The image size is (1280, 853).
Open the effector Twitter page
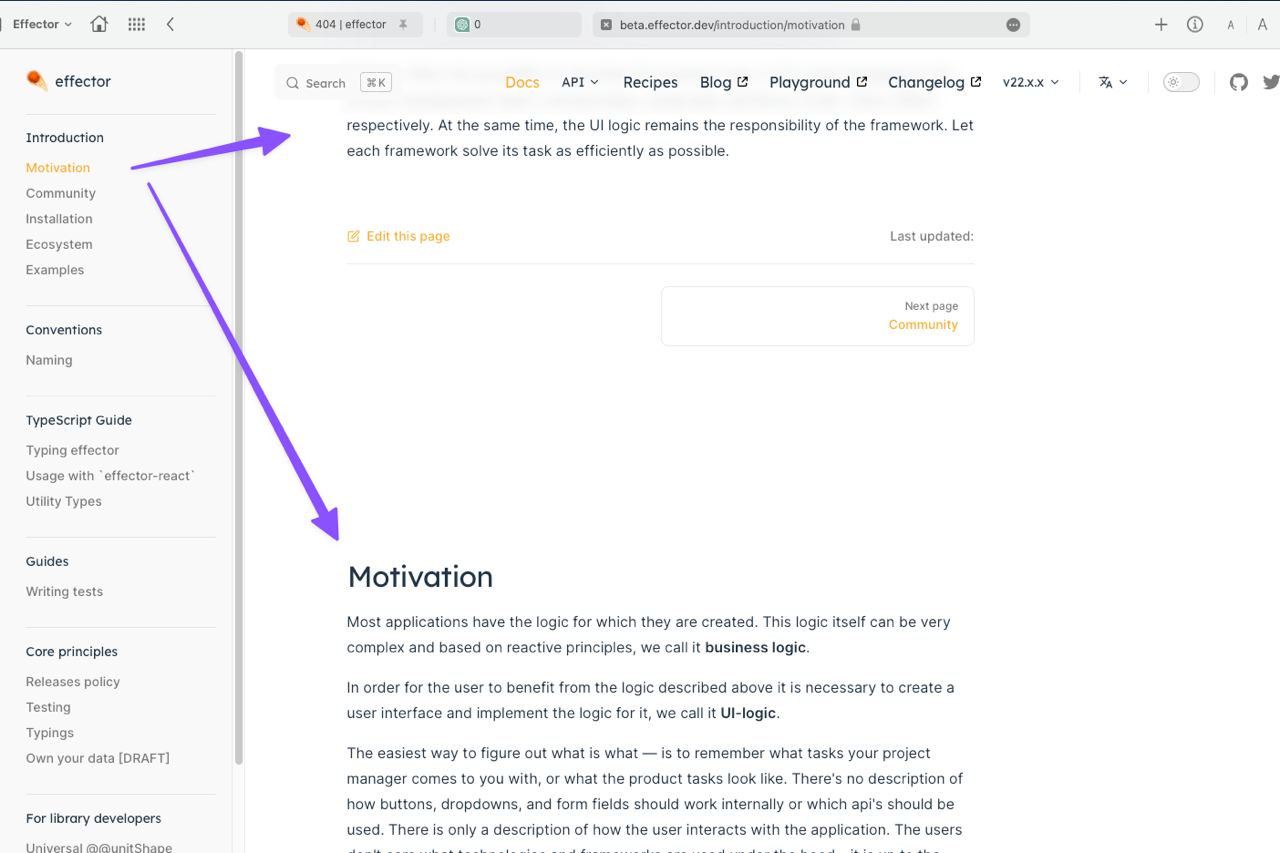(x=1271, y=82)
